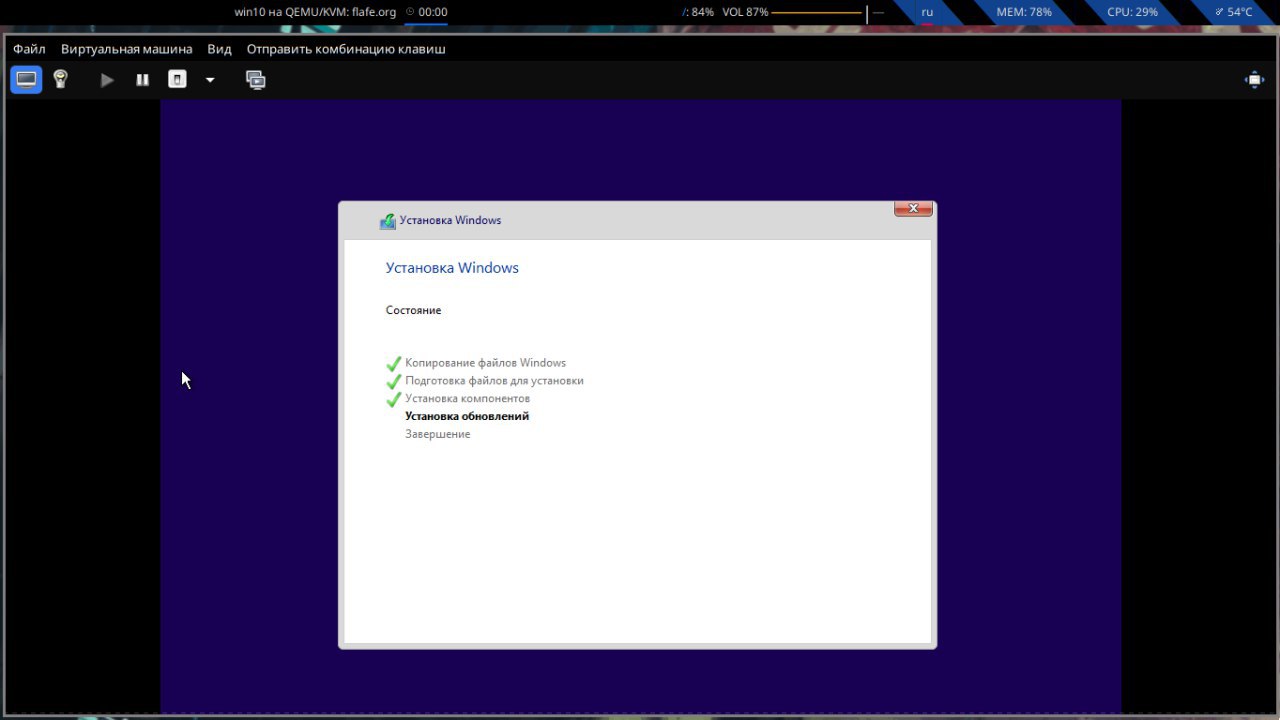The width and height of the screenshot is (1280, 720).
Task: Open the Вид menu
Action: 219,49
